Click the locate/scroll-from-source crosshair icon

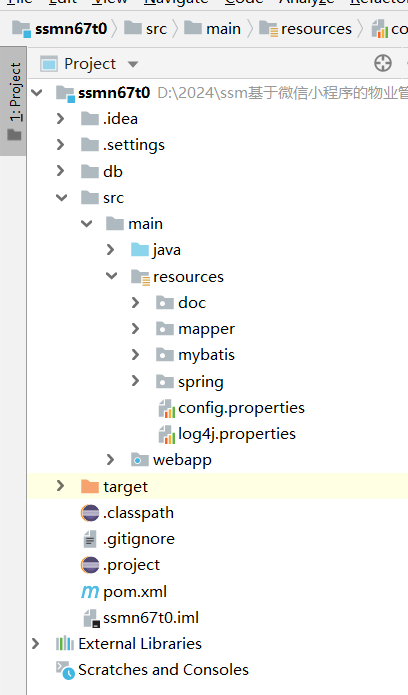[x=383, y=63]
